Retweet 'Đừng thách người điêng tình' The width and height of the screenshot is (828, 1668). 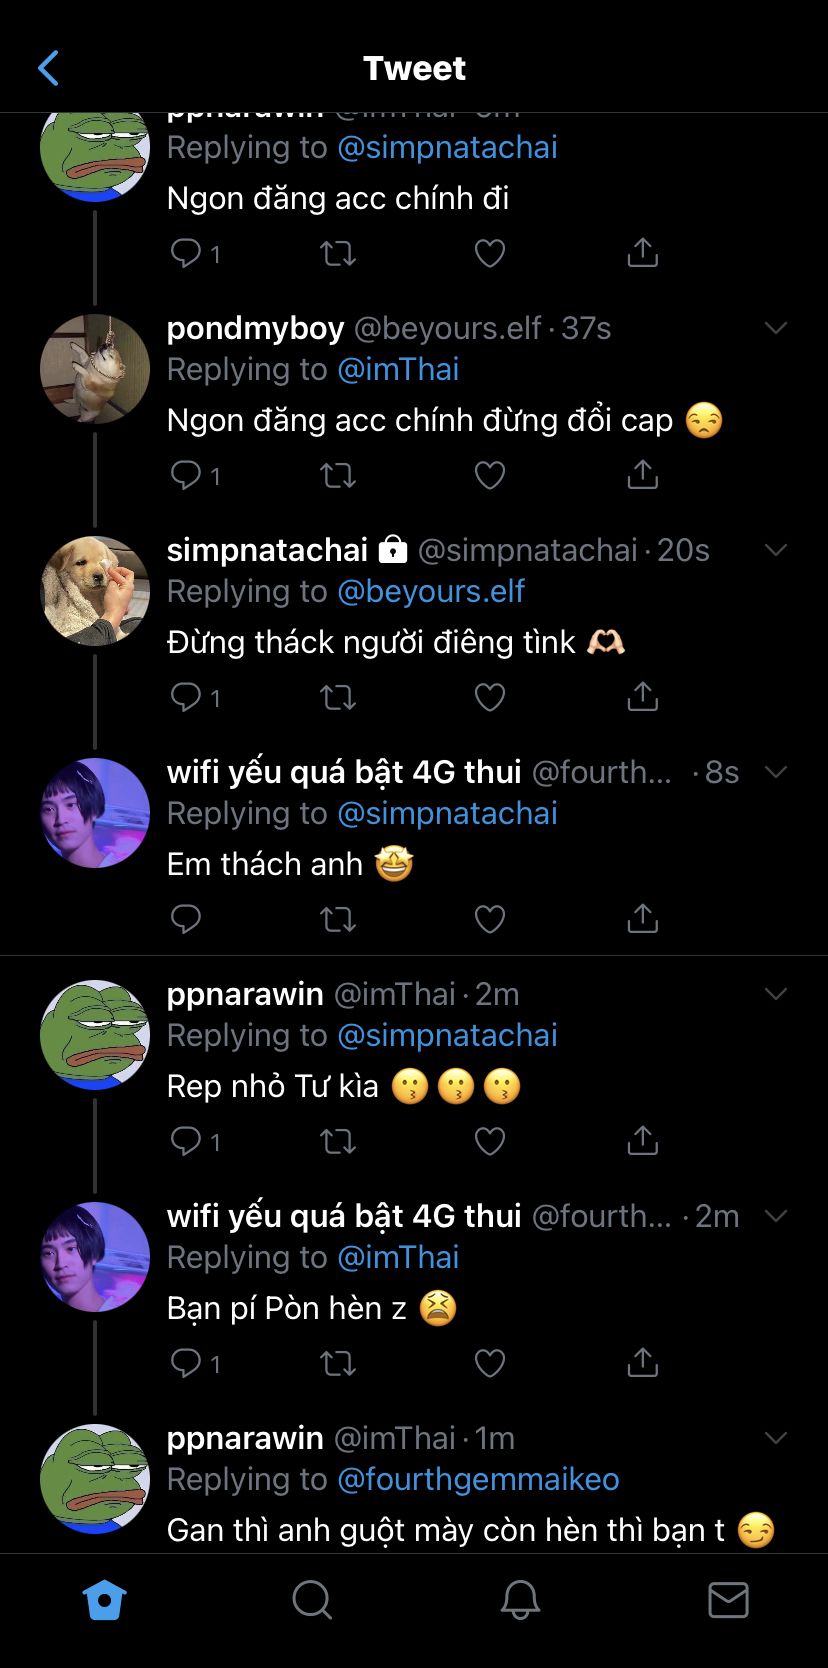click(337, 696)
